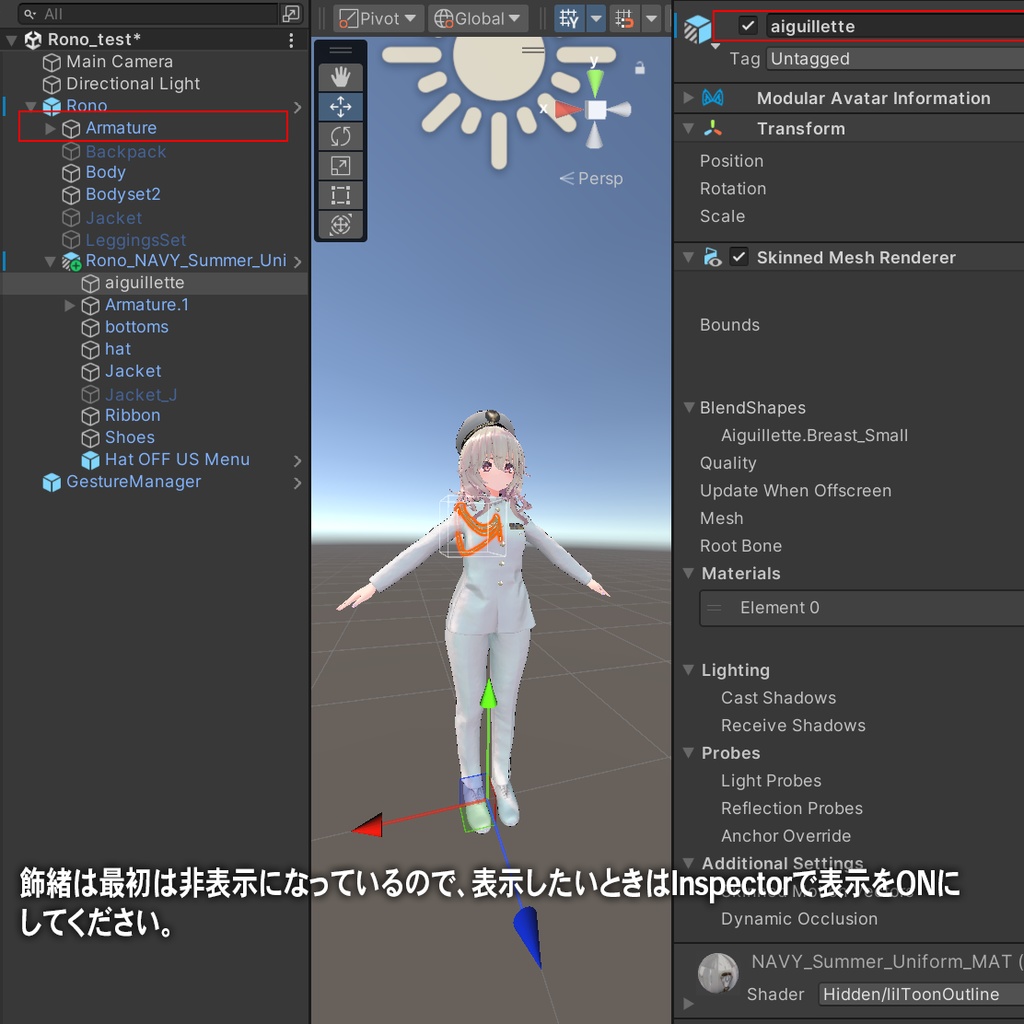The height and width of the screenshot is (1024, 1024).
Task: Click the Rono_NAVY_Summer_Uni prefab icon
Action: click(71, 261)
